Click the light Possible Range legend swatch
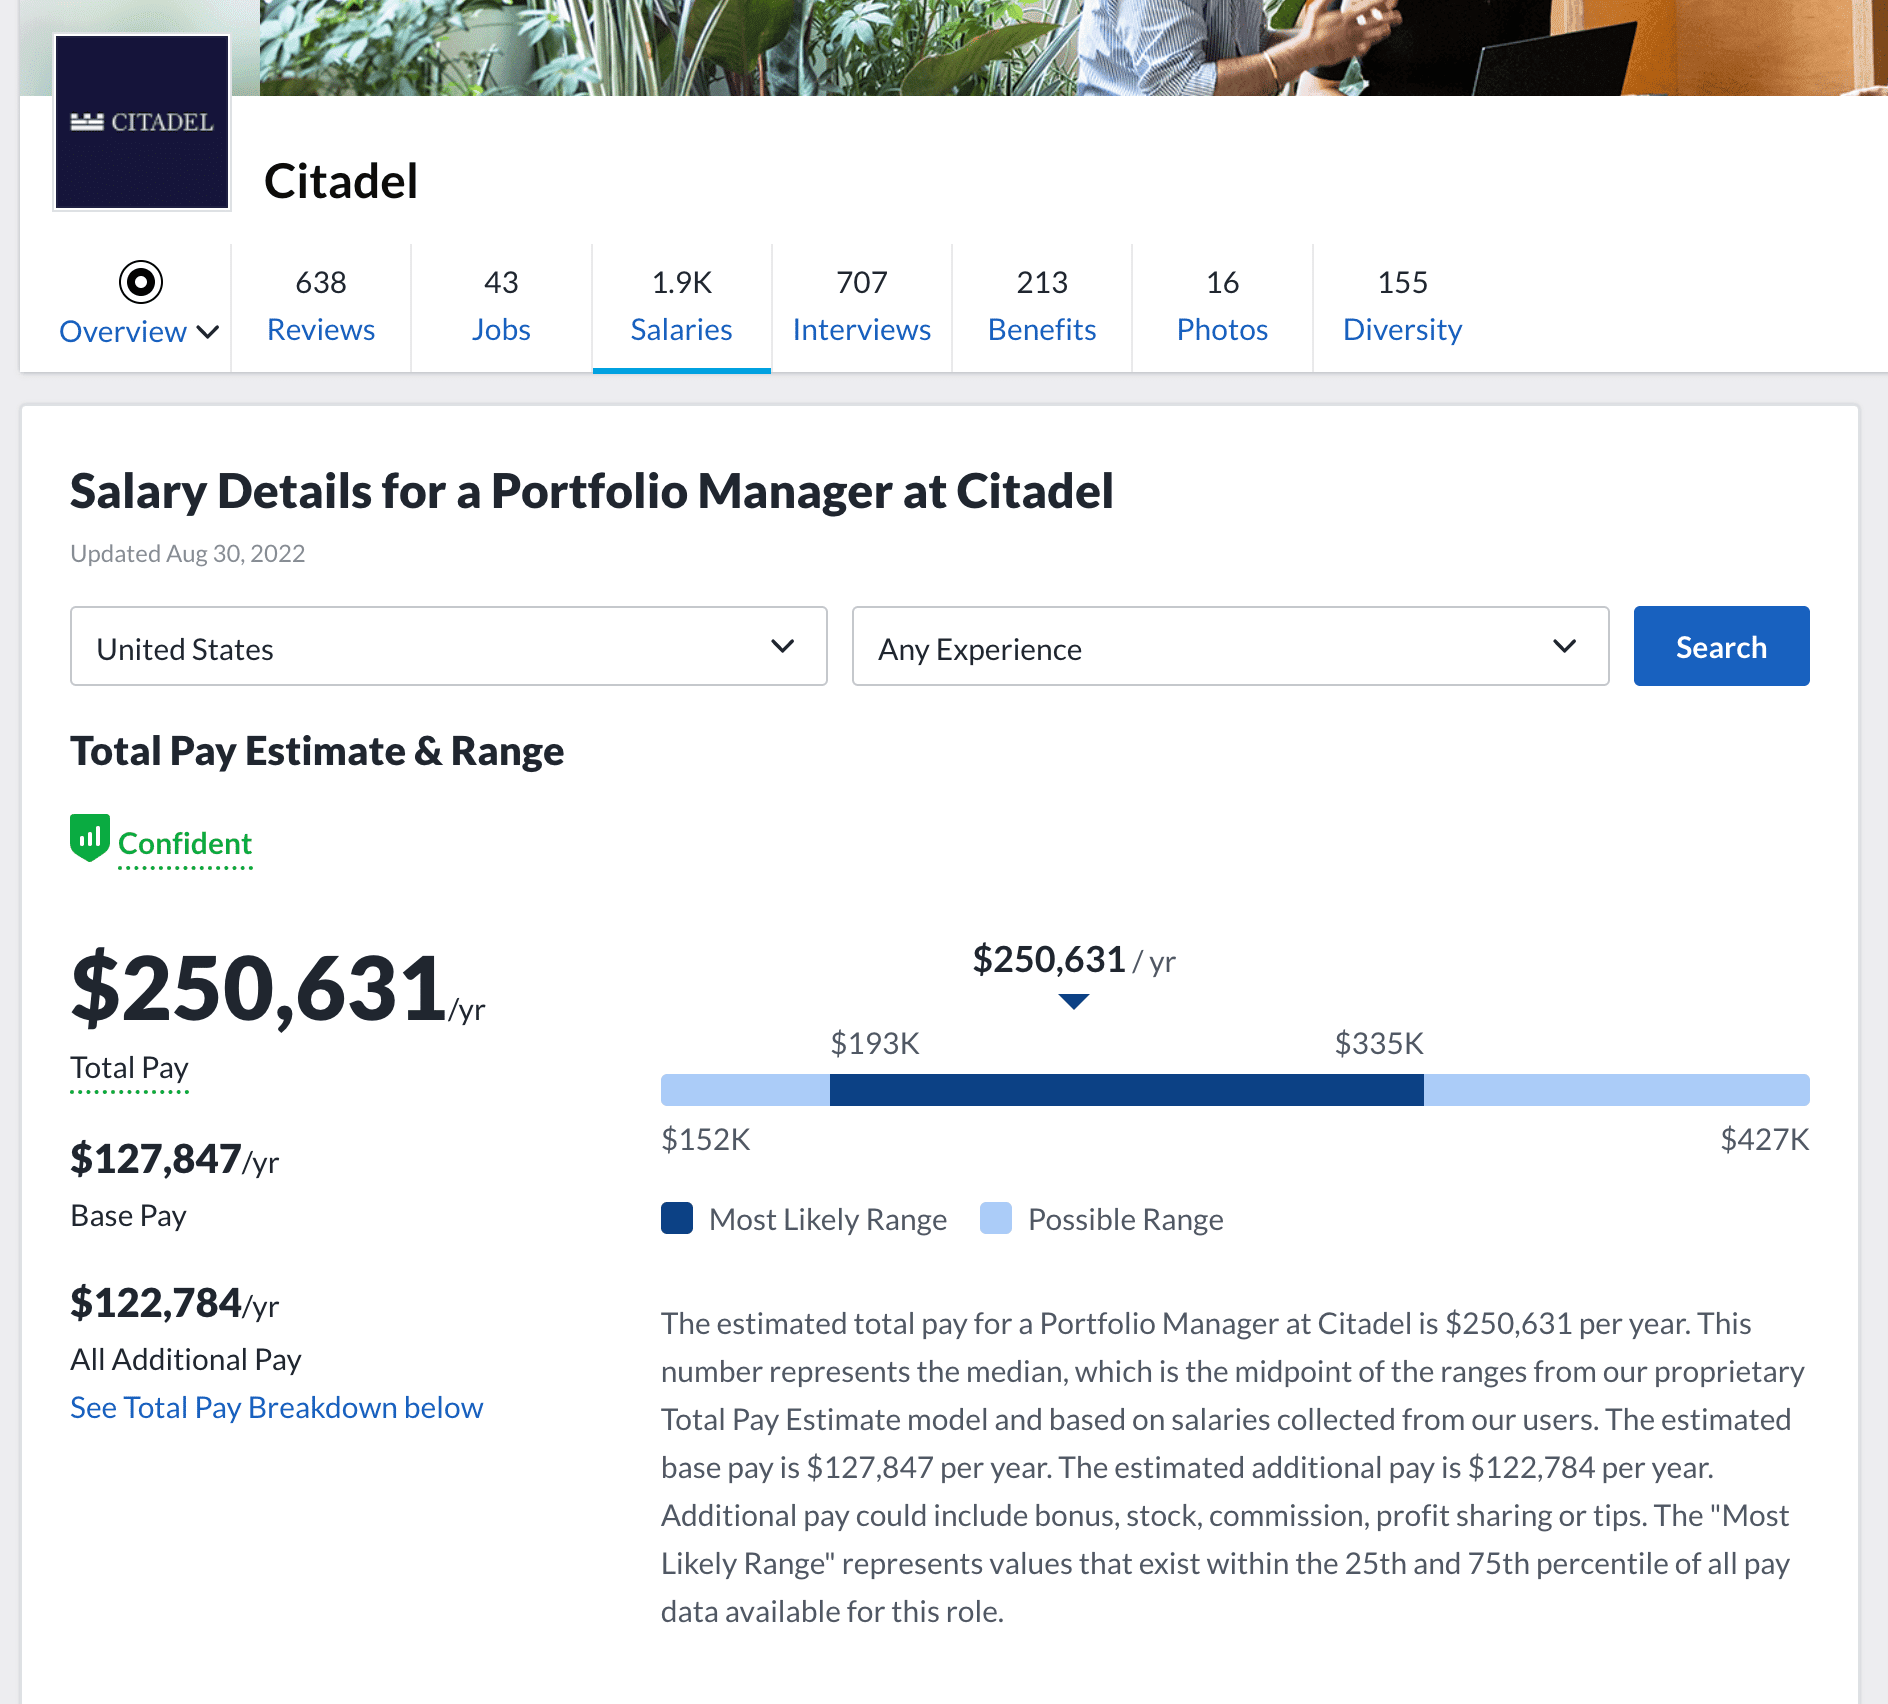 pos(996,1219)
